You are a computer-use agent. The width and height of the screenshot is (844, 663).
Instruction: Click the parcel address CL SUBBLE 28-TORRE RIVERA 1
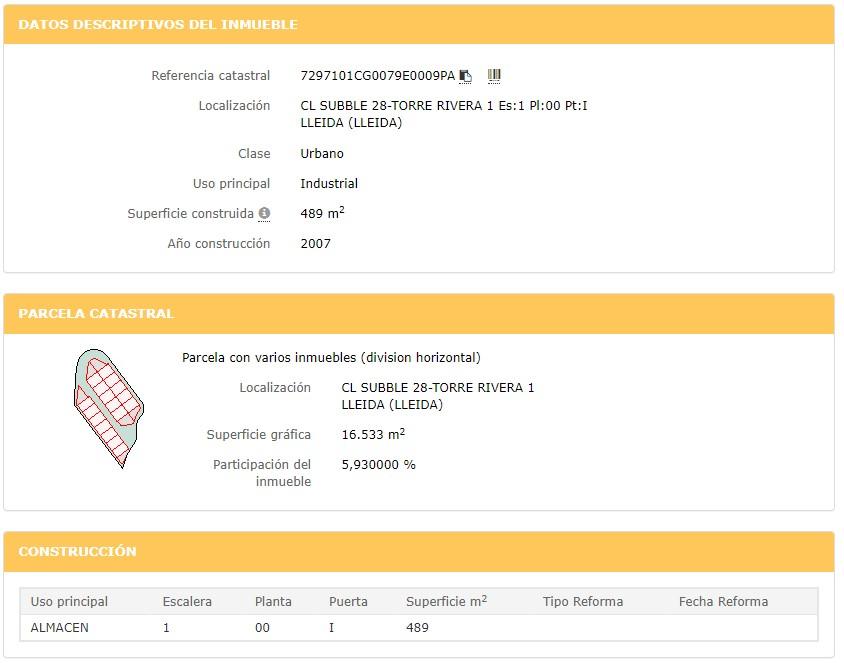[x=437, y=387]
